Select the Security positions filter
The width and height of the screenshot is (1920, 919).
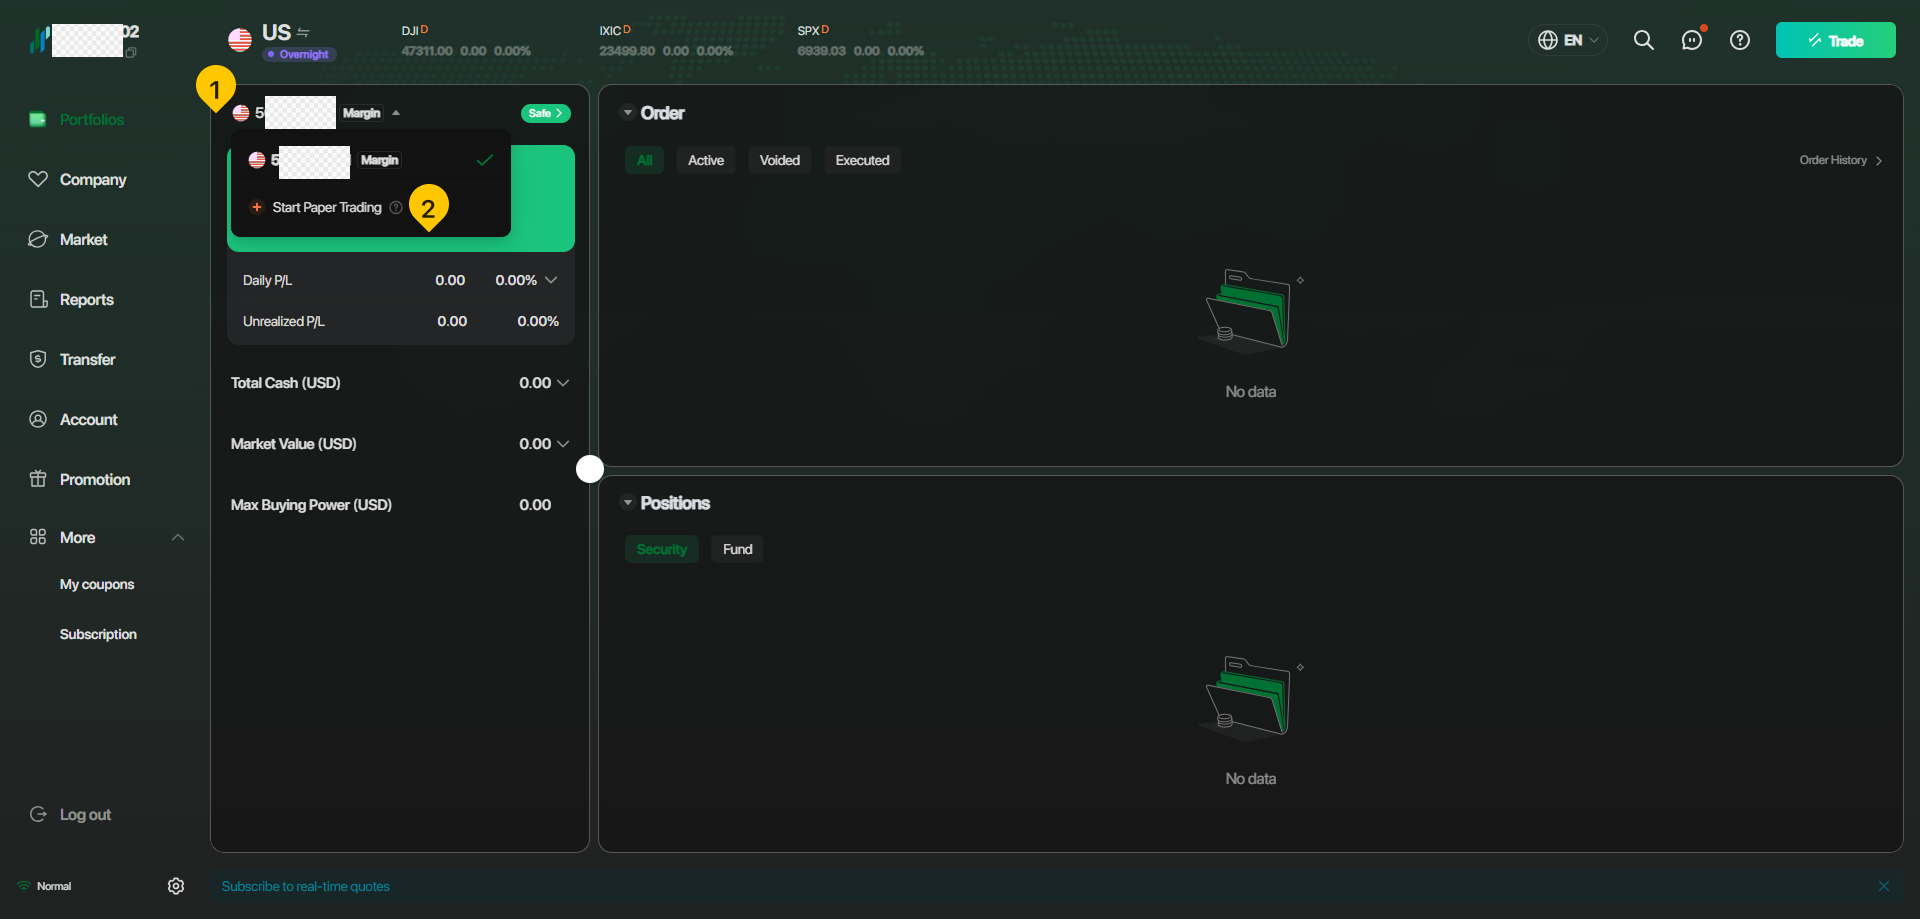tap(661, 549)
